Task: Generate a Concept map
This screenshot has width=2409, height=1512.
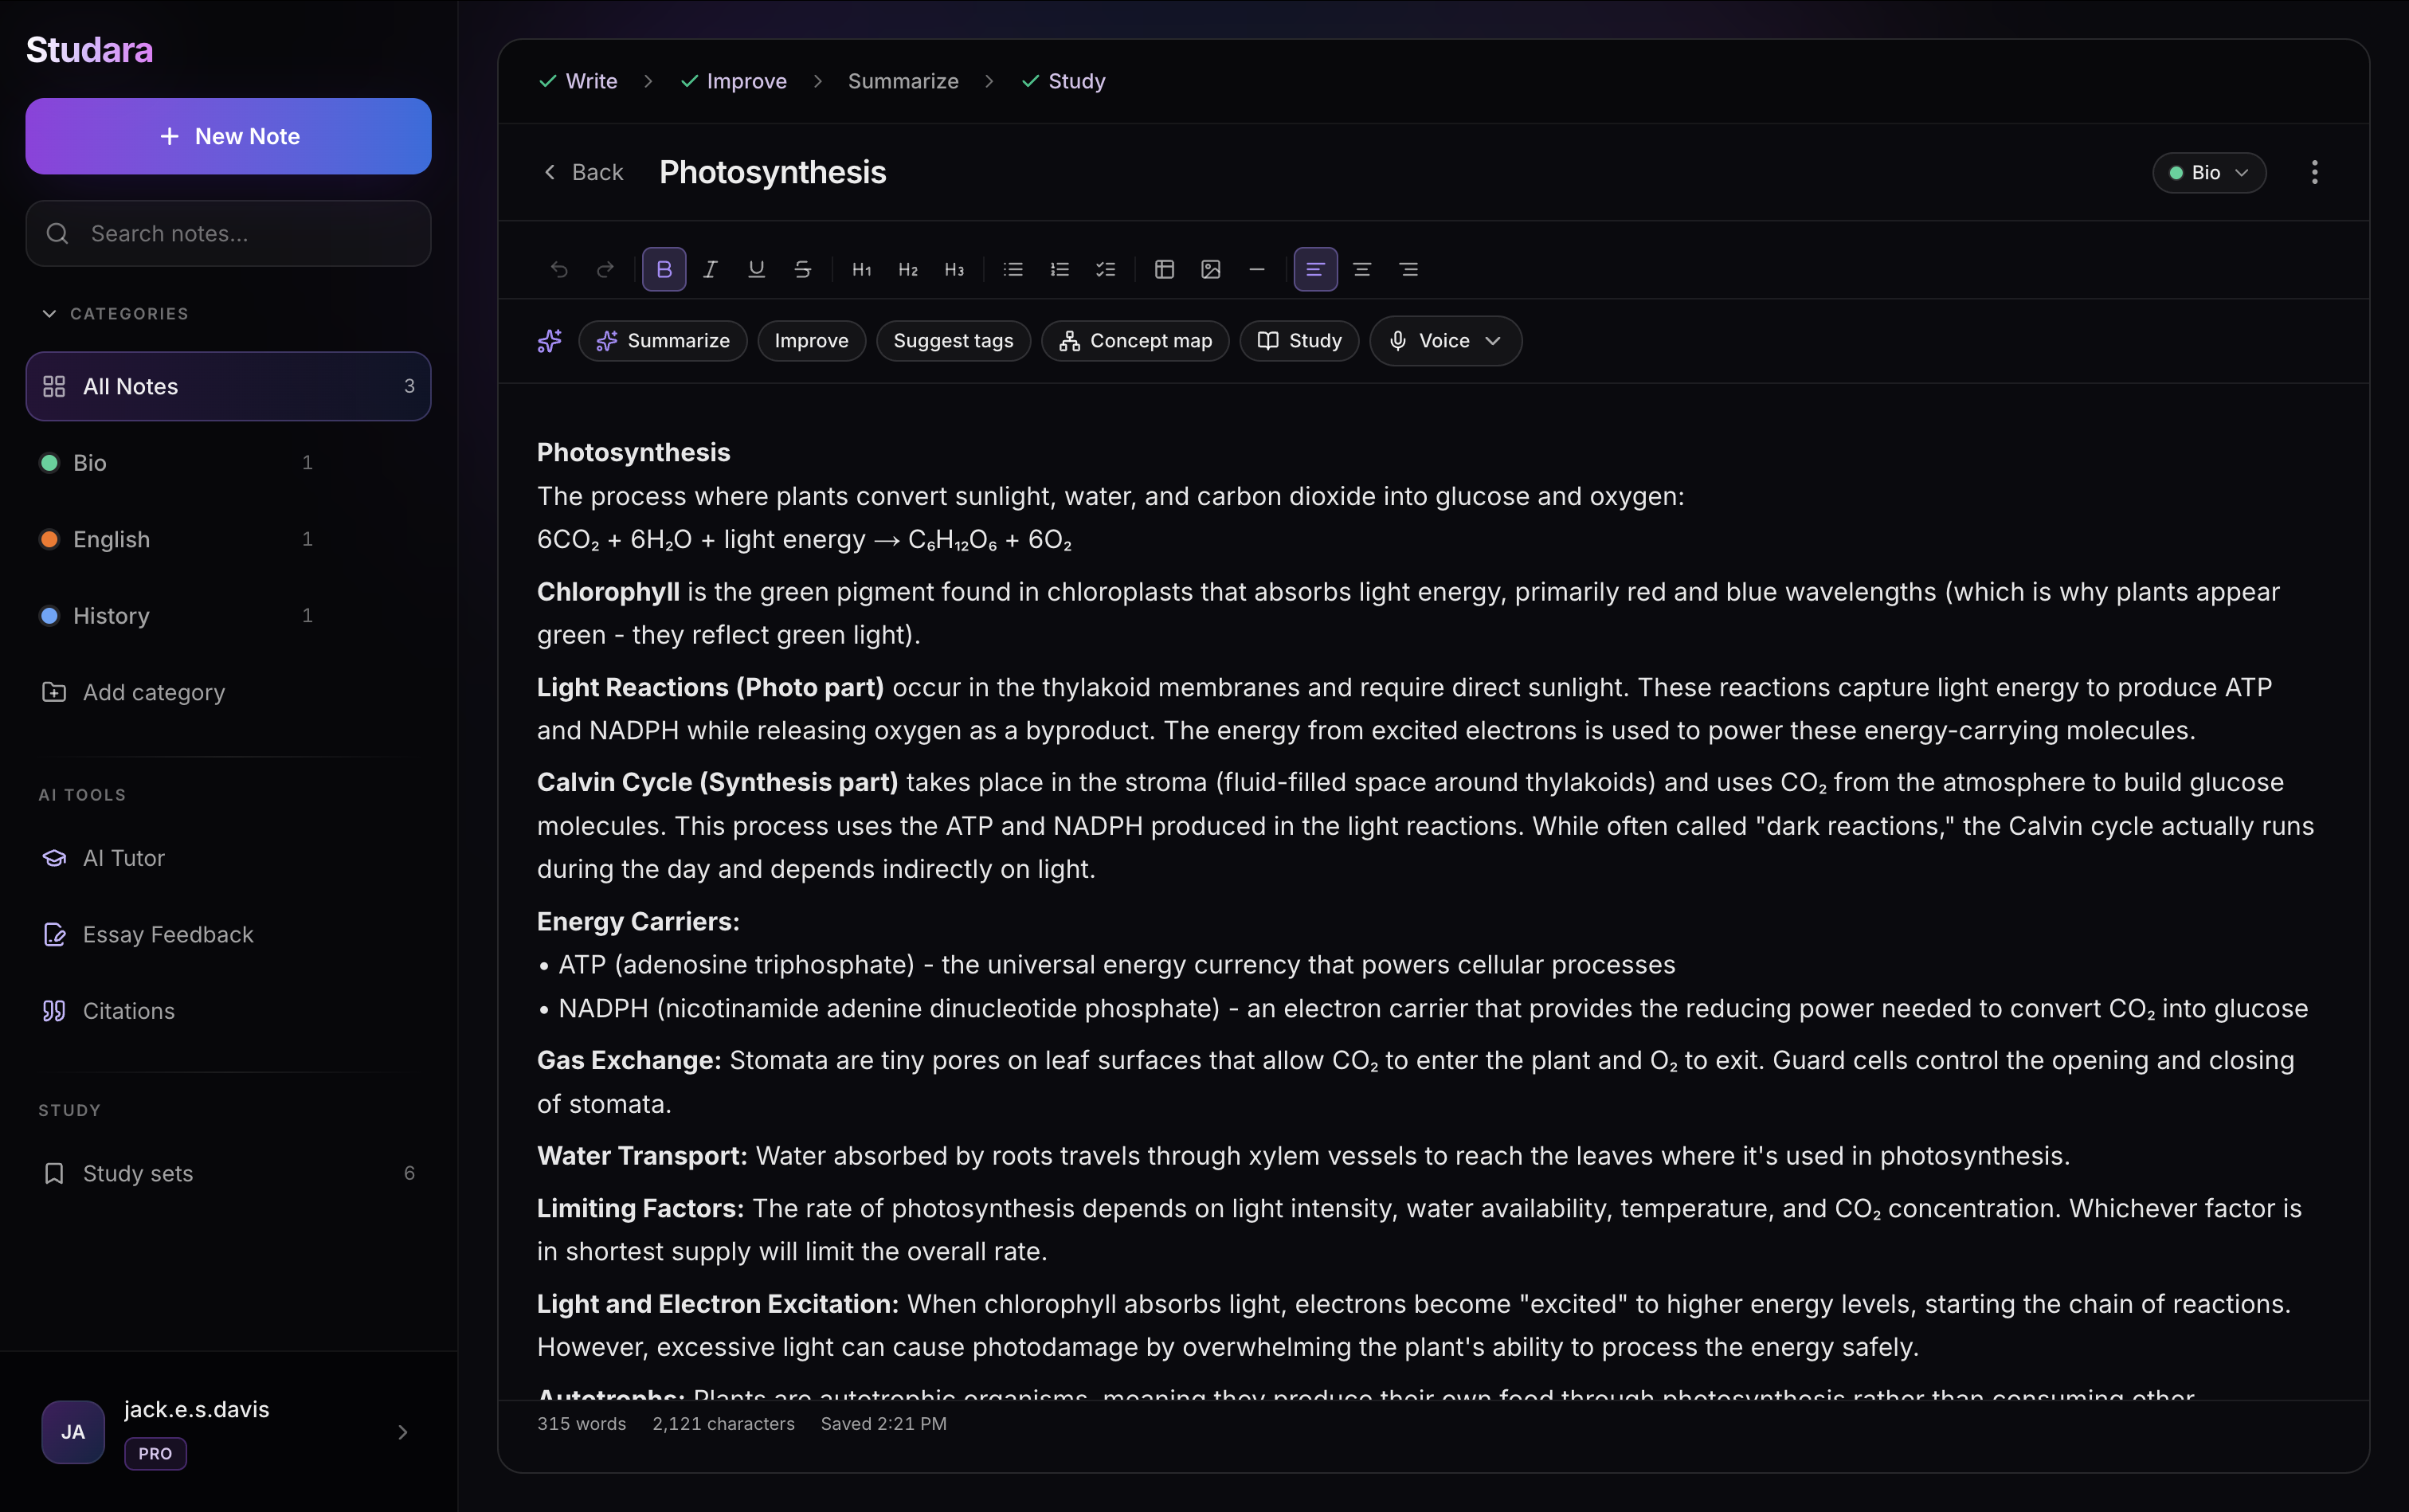Action: coord(1135,341)
